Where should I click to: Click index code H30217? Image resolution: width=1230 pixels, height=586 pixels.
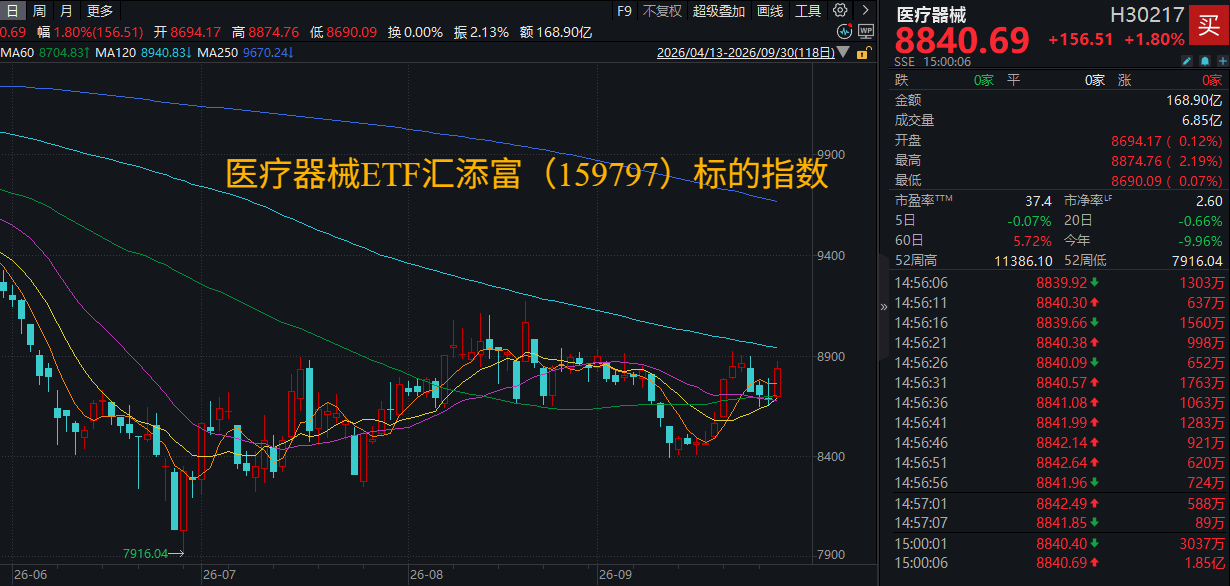(1147, 14)
